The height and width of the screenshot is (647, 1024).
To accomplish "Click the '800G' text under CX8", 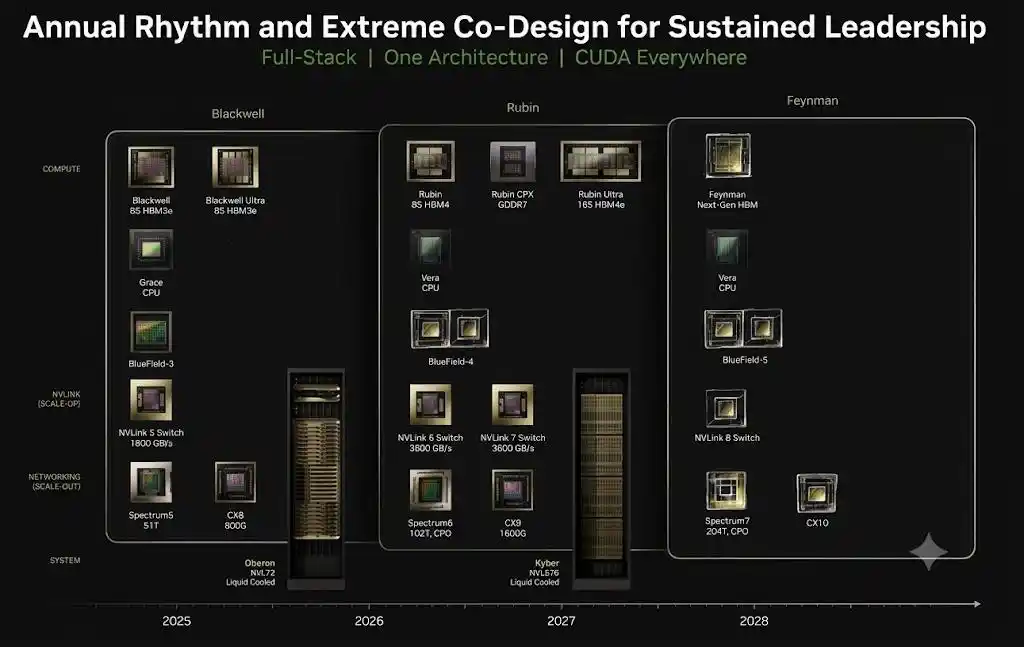I will point(235,526).
